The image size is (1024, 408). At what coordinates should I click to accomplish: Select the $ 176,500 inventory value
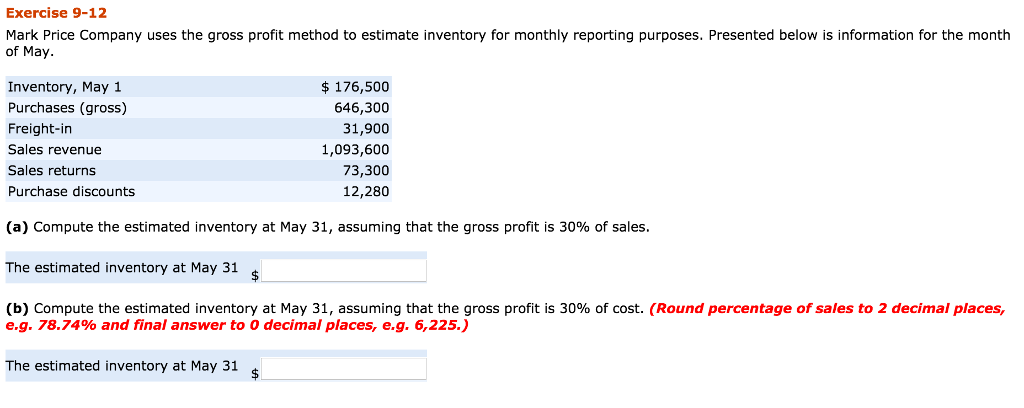(x=355, y=87)
